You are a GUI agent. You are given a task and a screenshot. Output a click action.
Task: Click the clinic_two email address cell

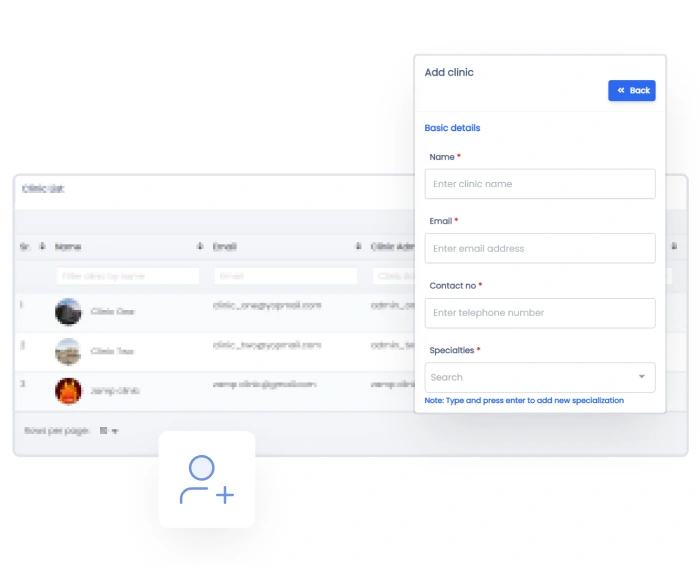tap(267, 345)
